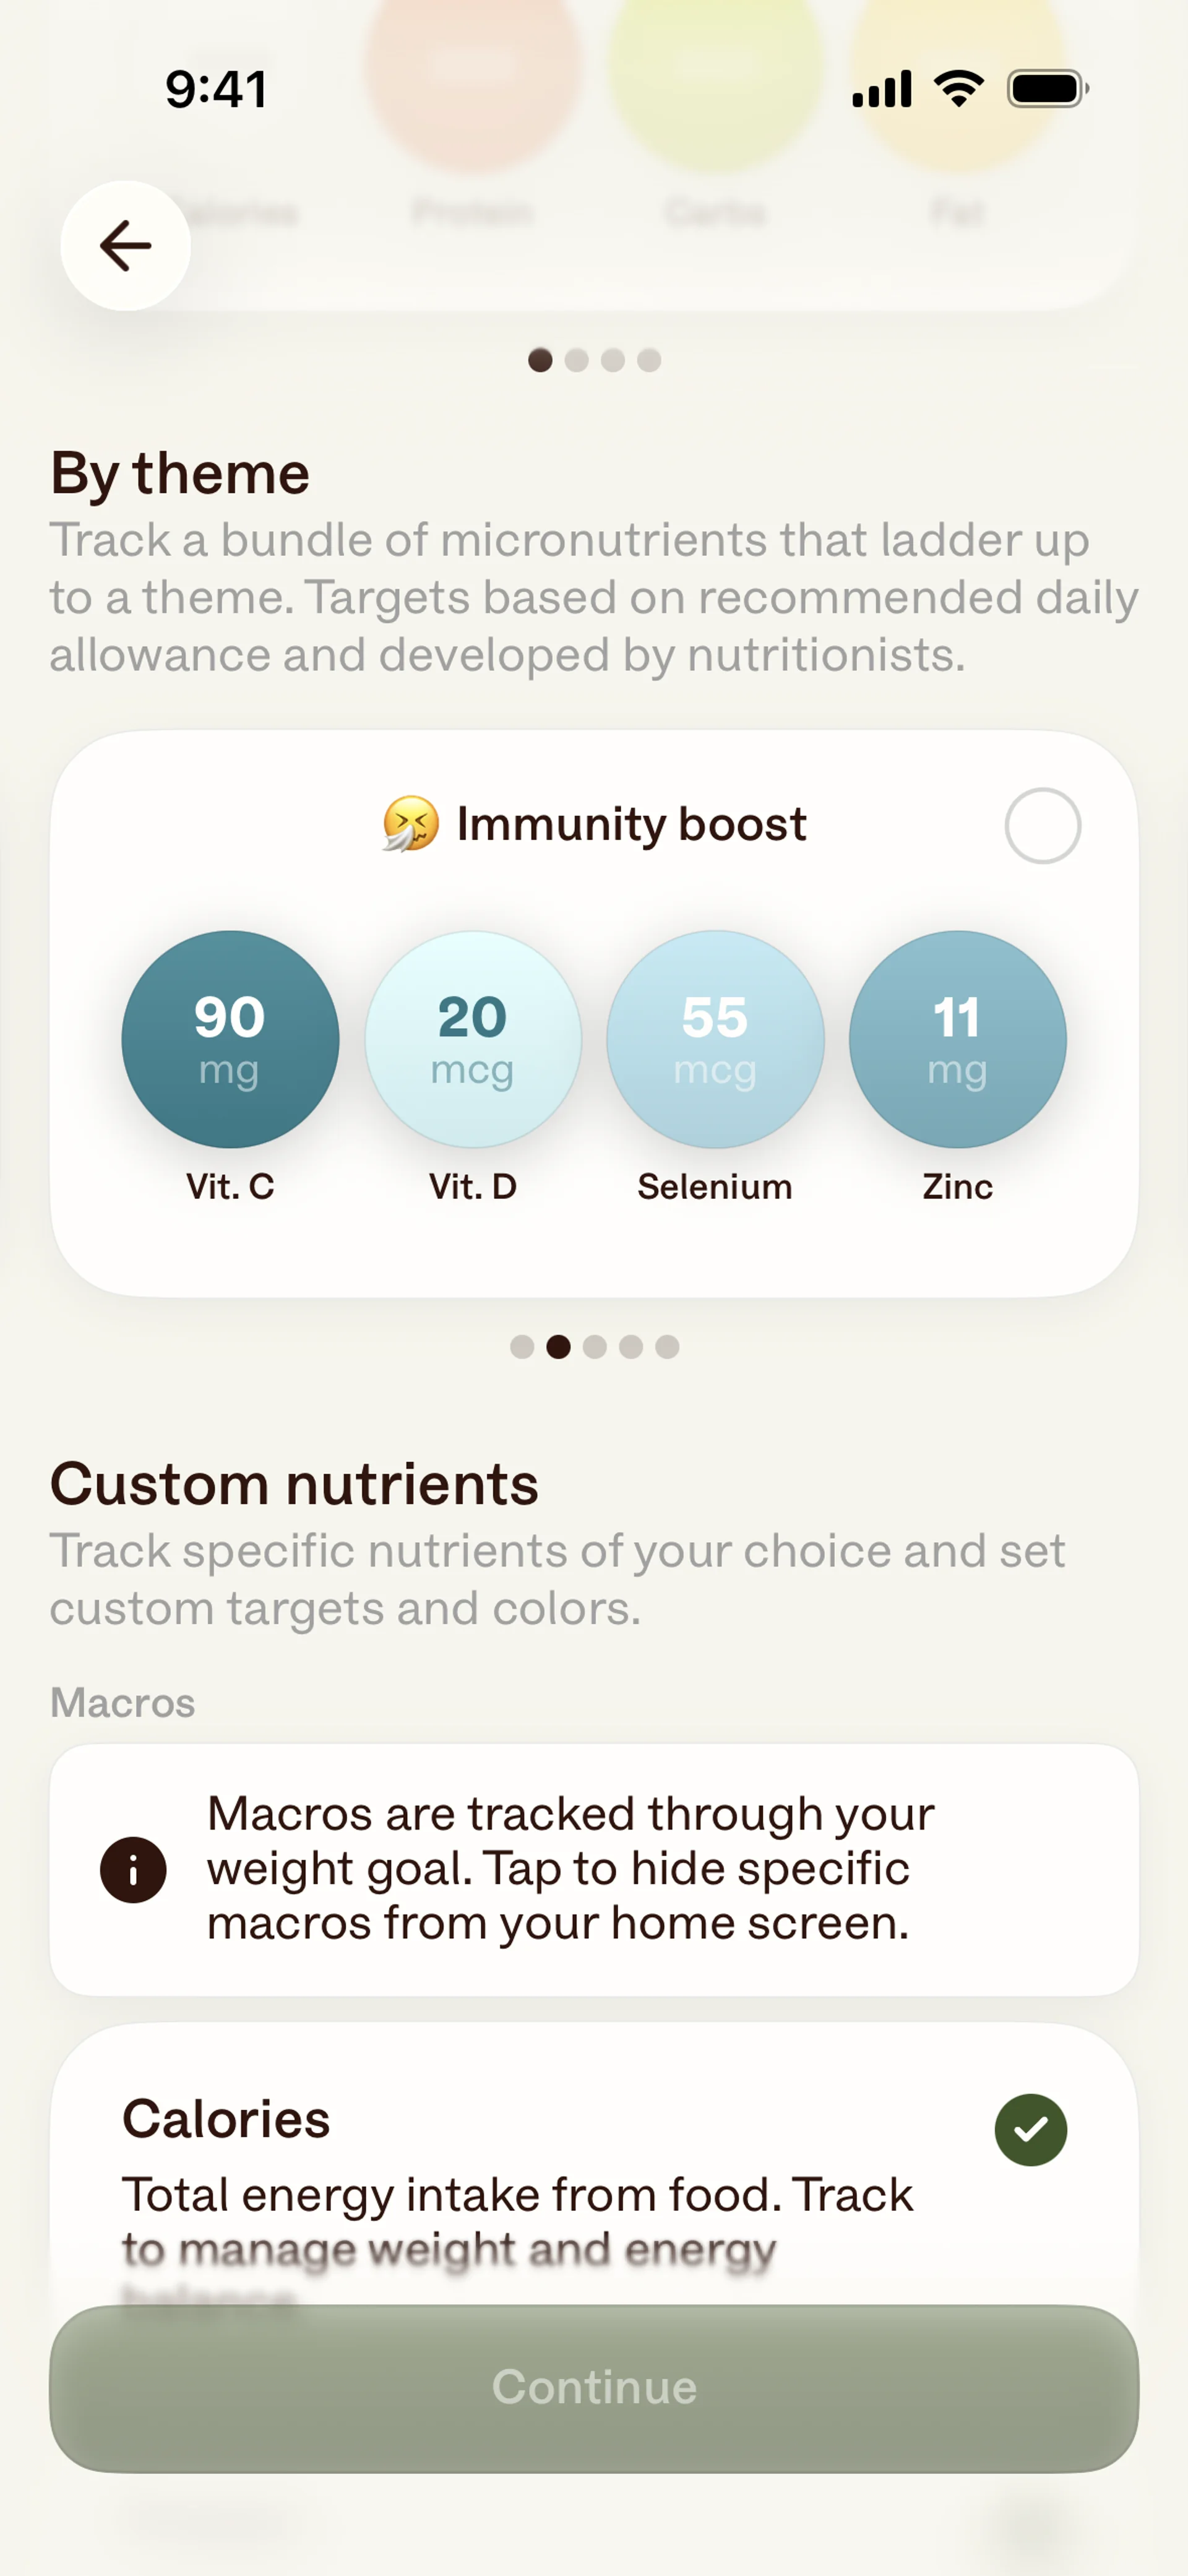Jump to the third theme carousel dot

point(595,1347)
